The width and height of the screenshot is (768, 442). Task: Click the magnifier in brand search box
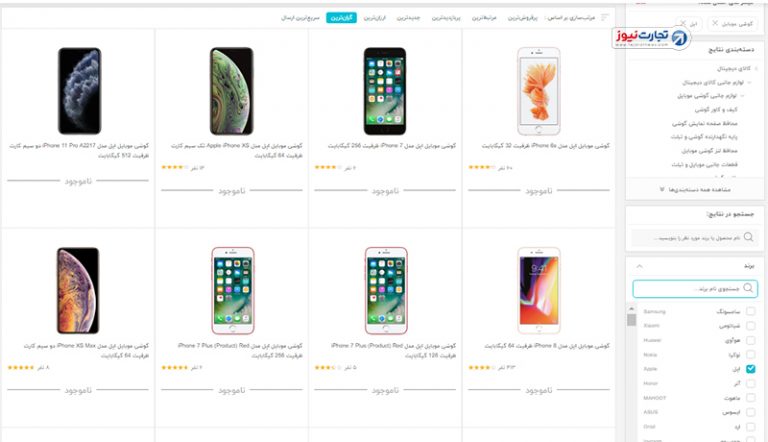click(x=747, y=288)
